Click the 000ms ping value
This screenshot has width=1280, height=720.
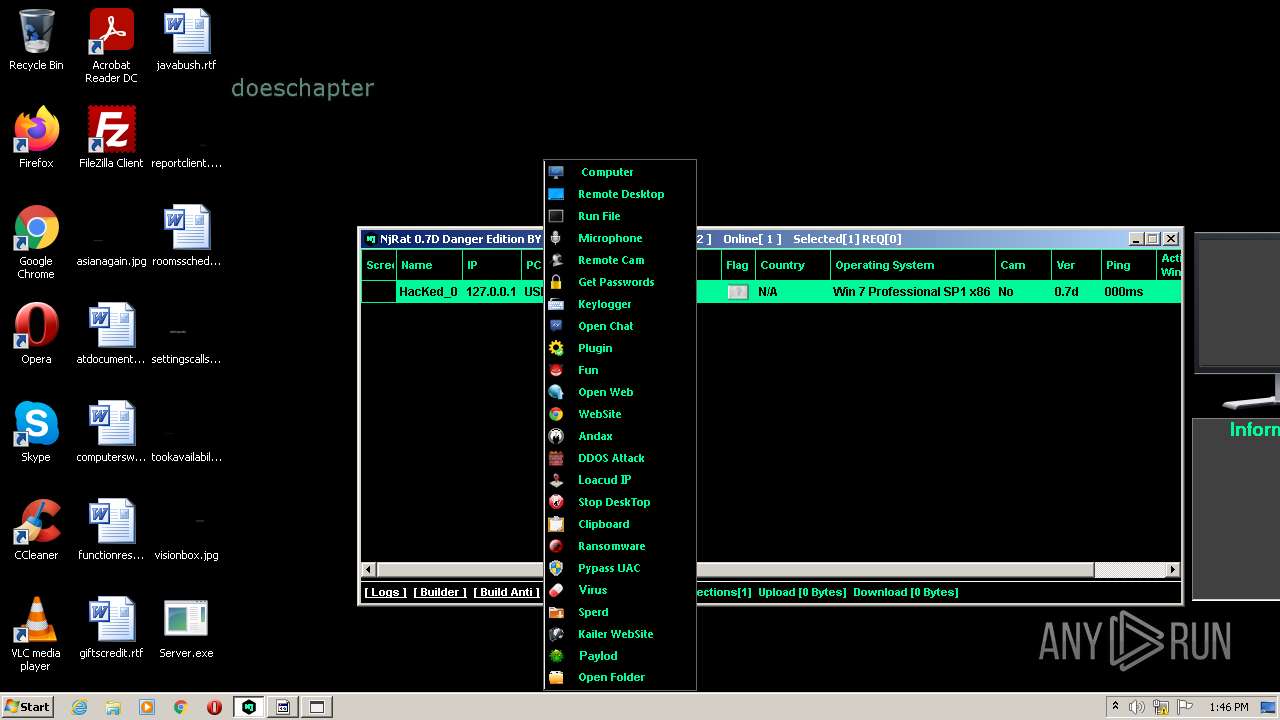[1124, 292]
